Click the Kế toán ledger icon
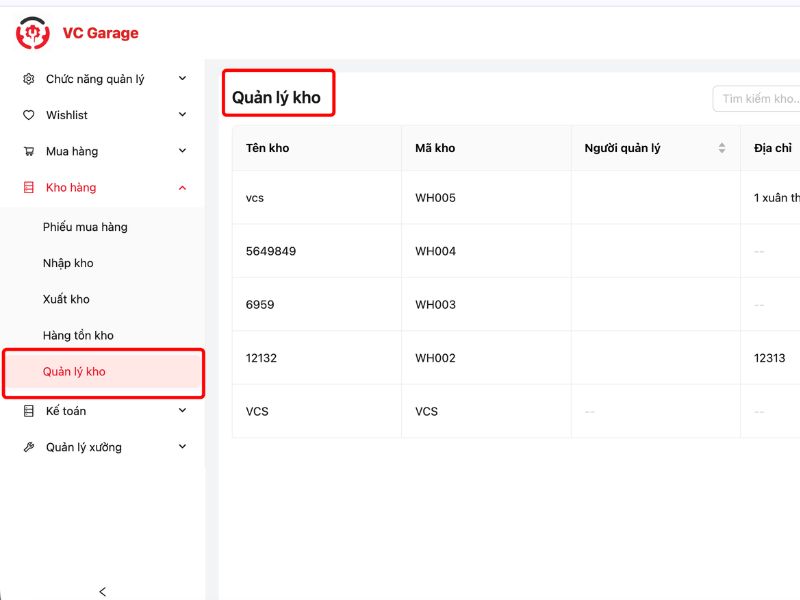 pos(28,410)
